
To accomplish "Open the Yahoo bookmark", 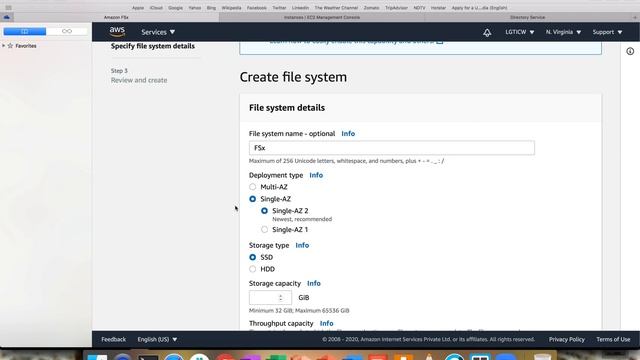I will (x=195, y=8).
